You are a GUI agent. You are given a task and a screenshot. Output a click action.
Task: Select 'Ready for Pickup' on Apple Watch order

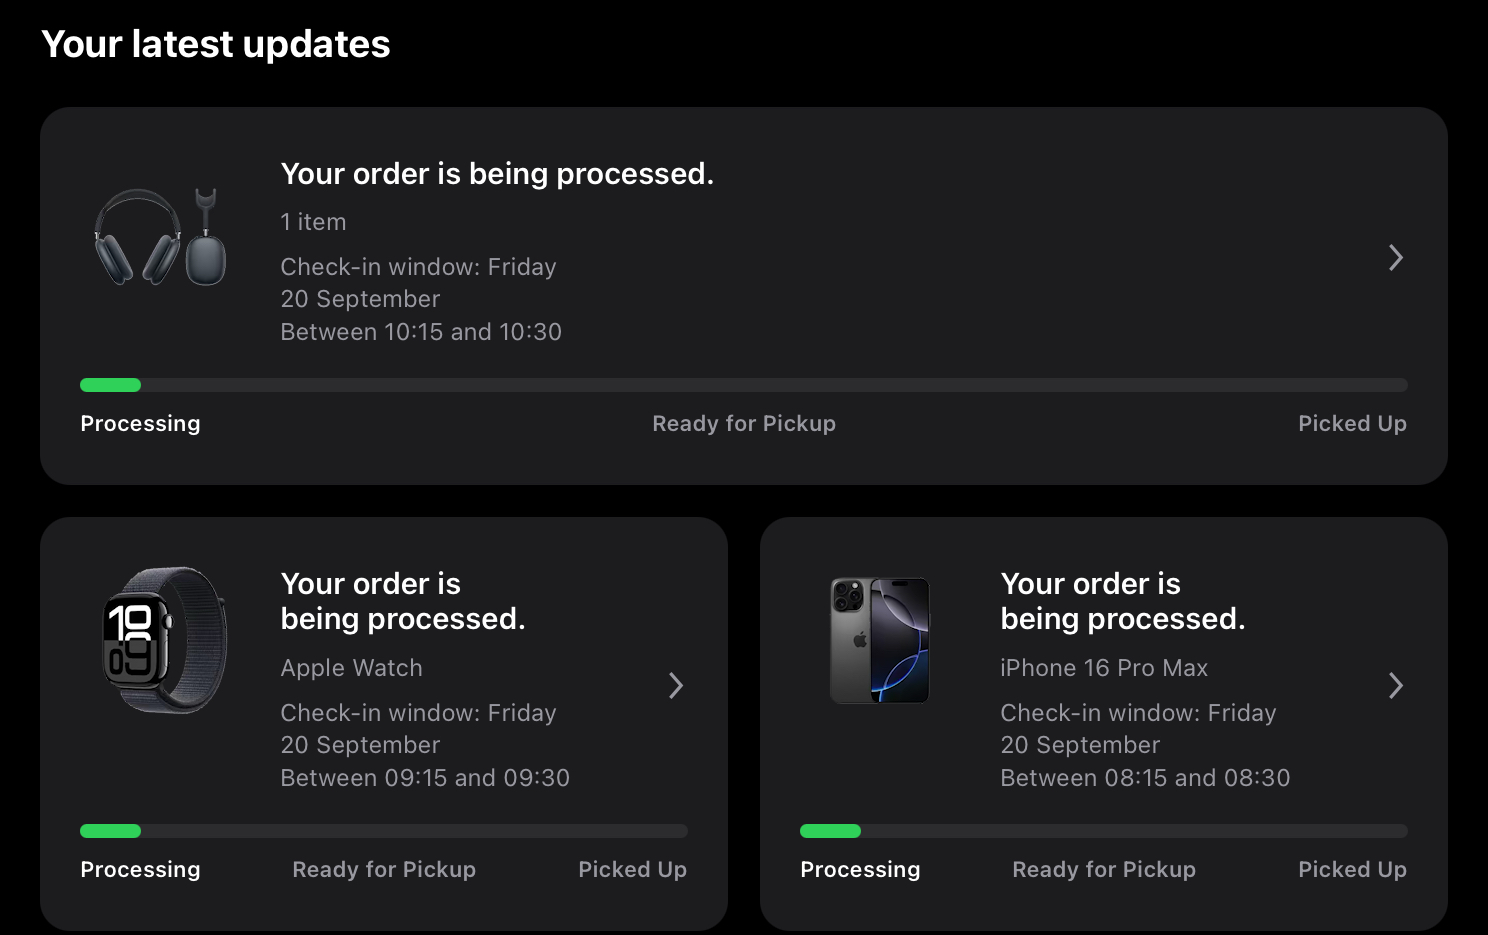[384, 870]
